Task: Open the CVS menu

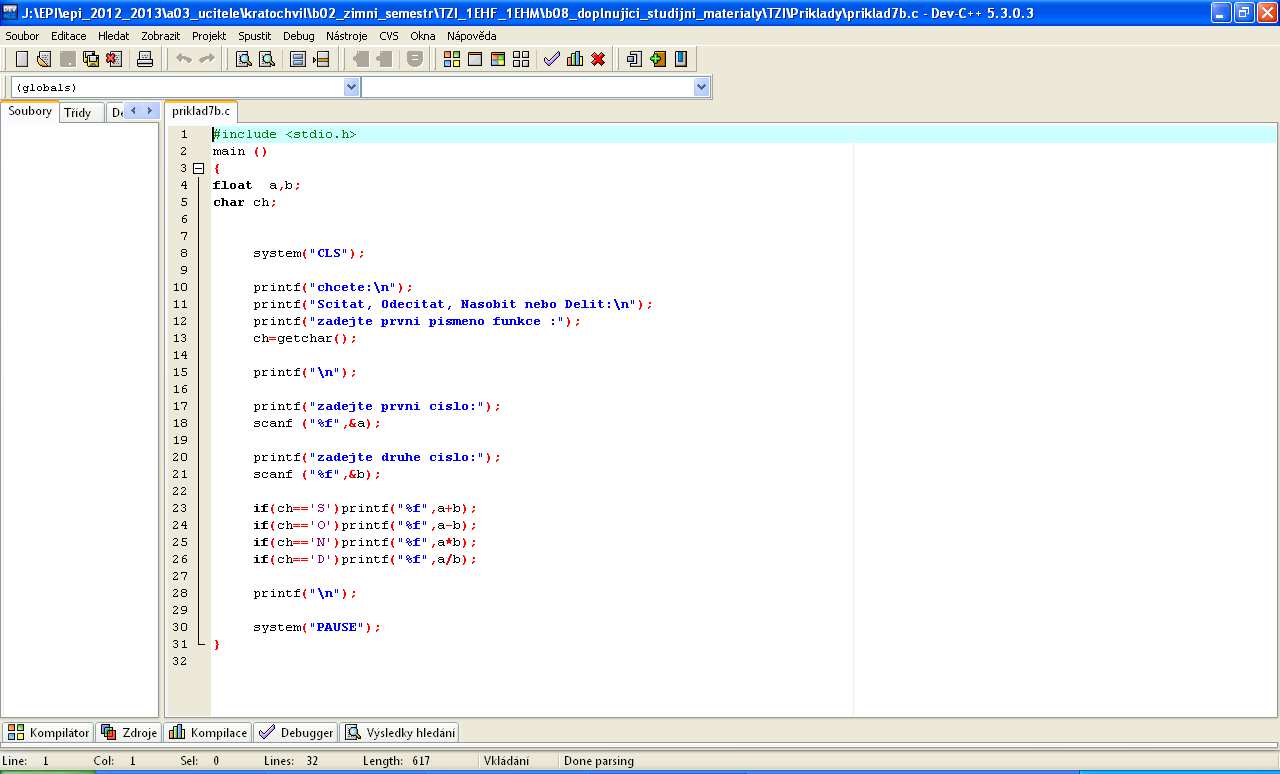Action: [389, 36]
